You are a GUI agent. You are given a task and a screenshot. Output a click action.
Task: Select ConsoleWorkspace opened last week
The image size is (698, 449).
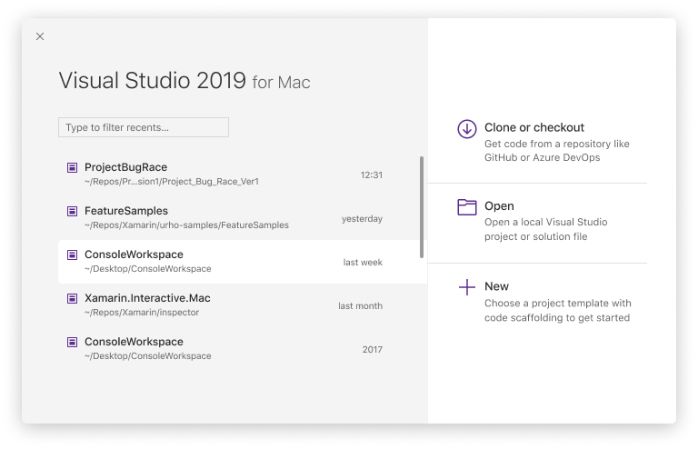pyautogui.click(x=242, y=262)
